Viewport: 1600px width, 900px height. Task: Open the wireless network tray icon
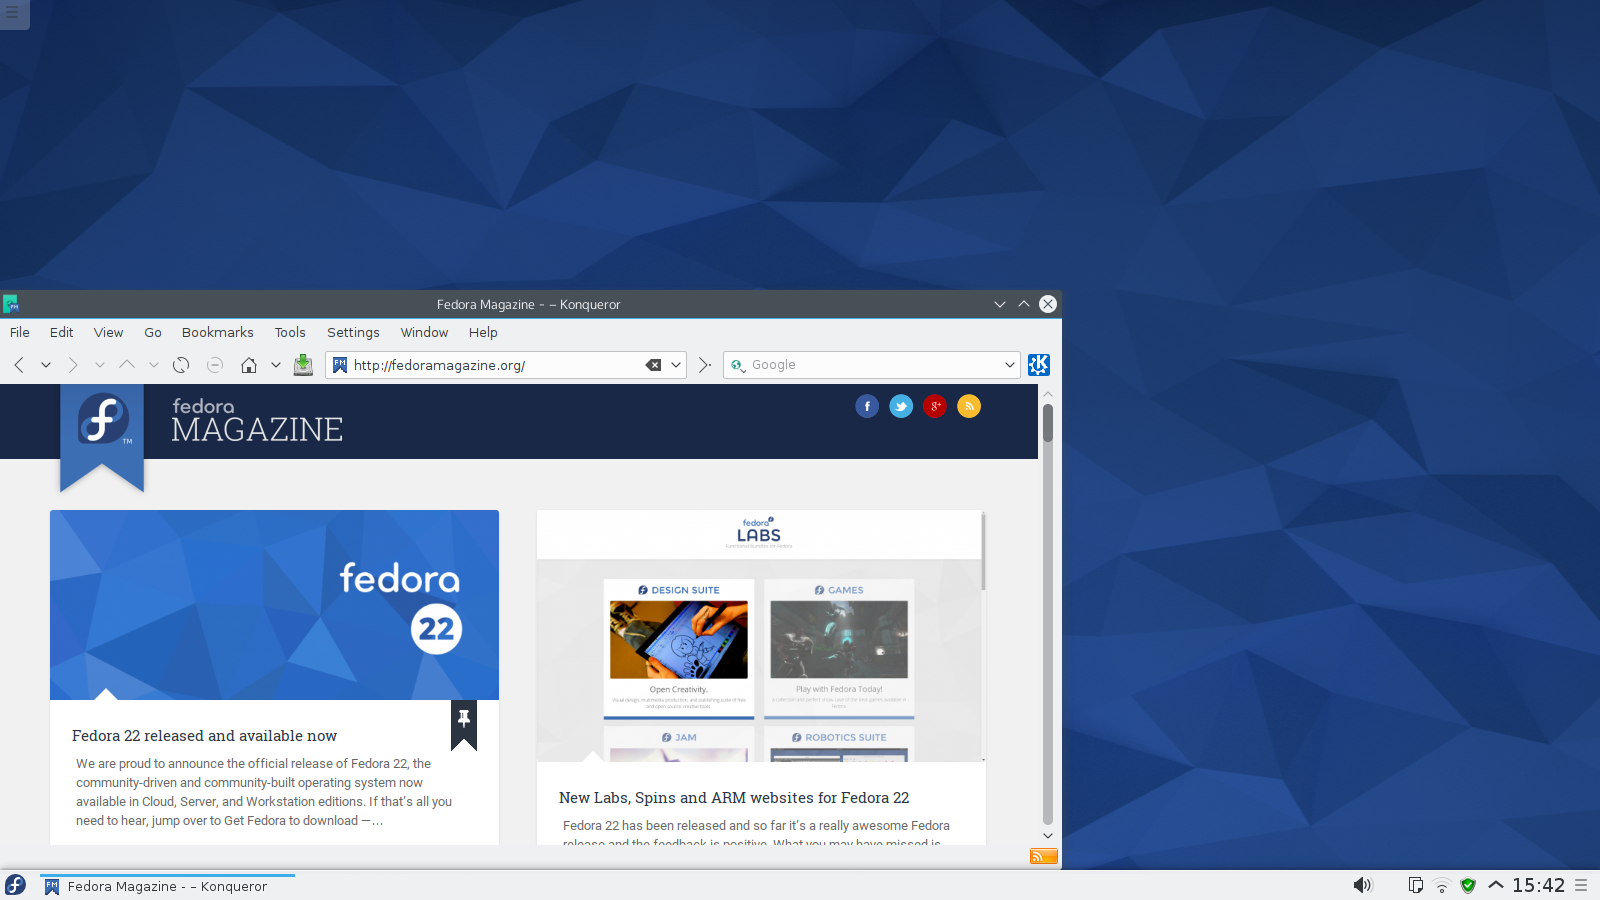point(1442,885)
